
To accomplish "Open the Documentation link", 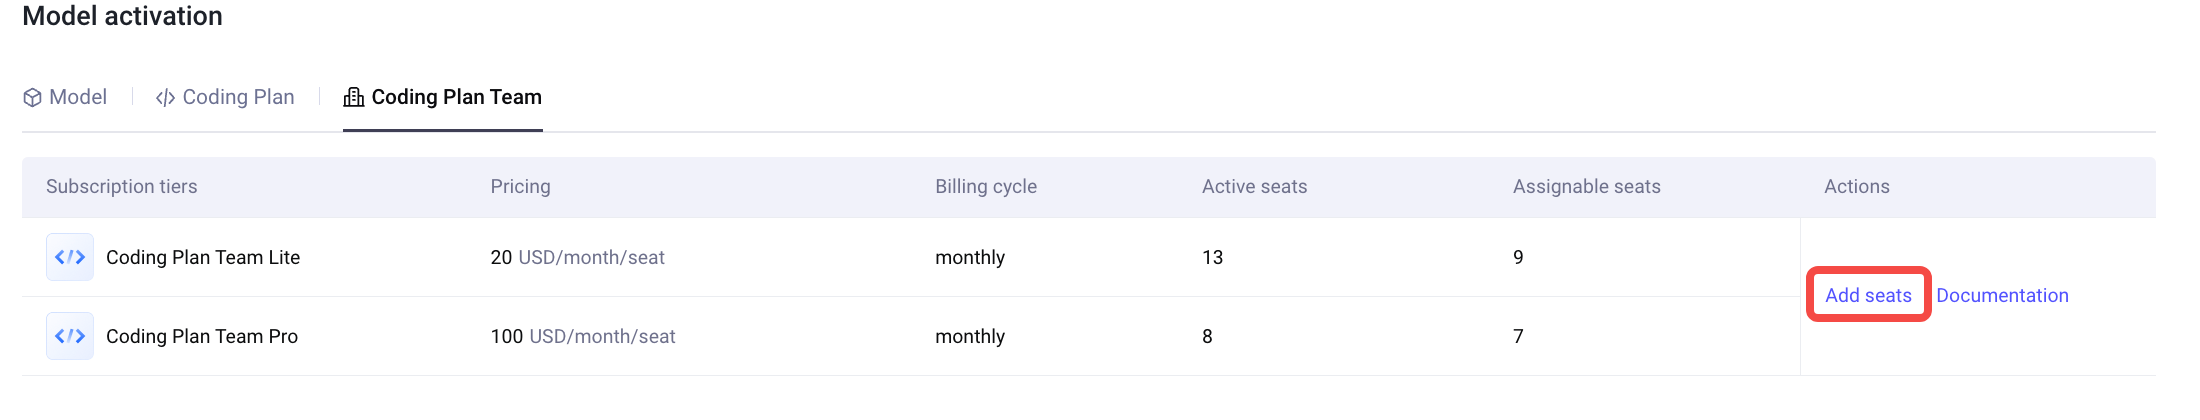I will click(x=2002, y=295).
